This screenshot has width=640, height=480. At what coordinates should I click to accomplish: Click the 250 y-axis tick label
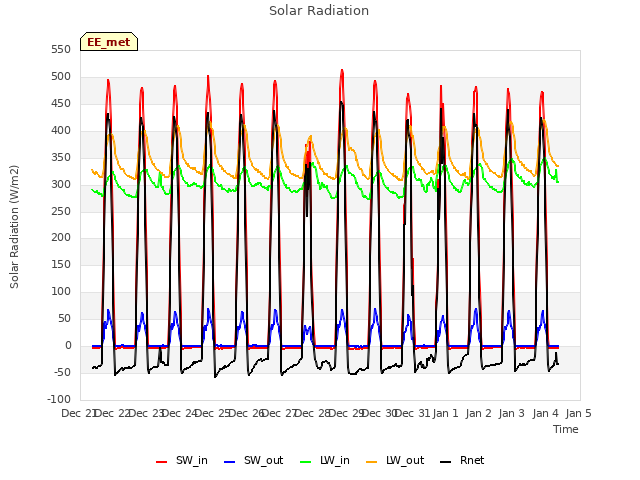coord(61,211)
